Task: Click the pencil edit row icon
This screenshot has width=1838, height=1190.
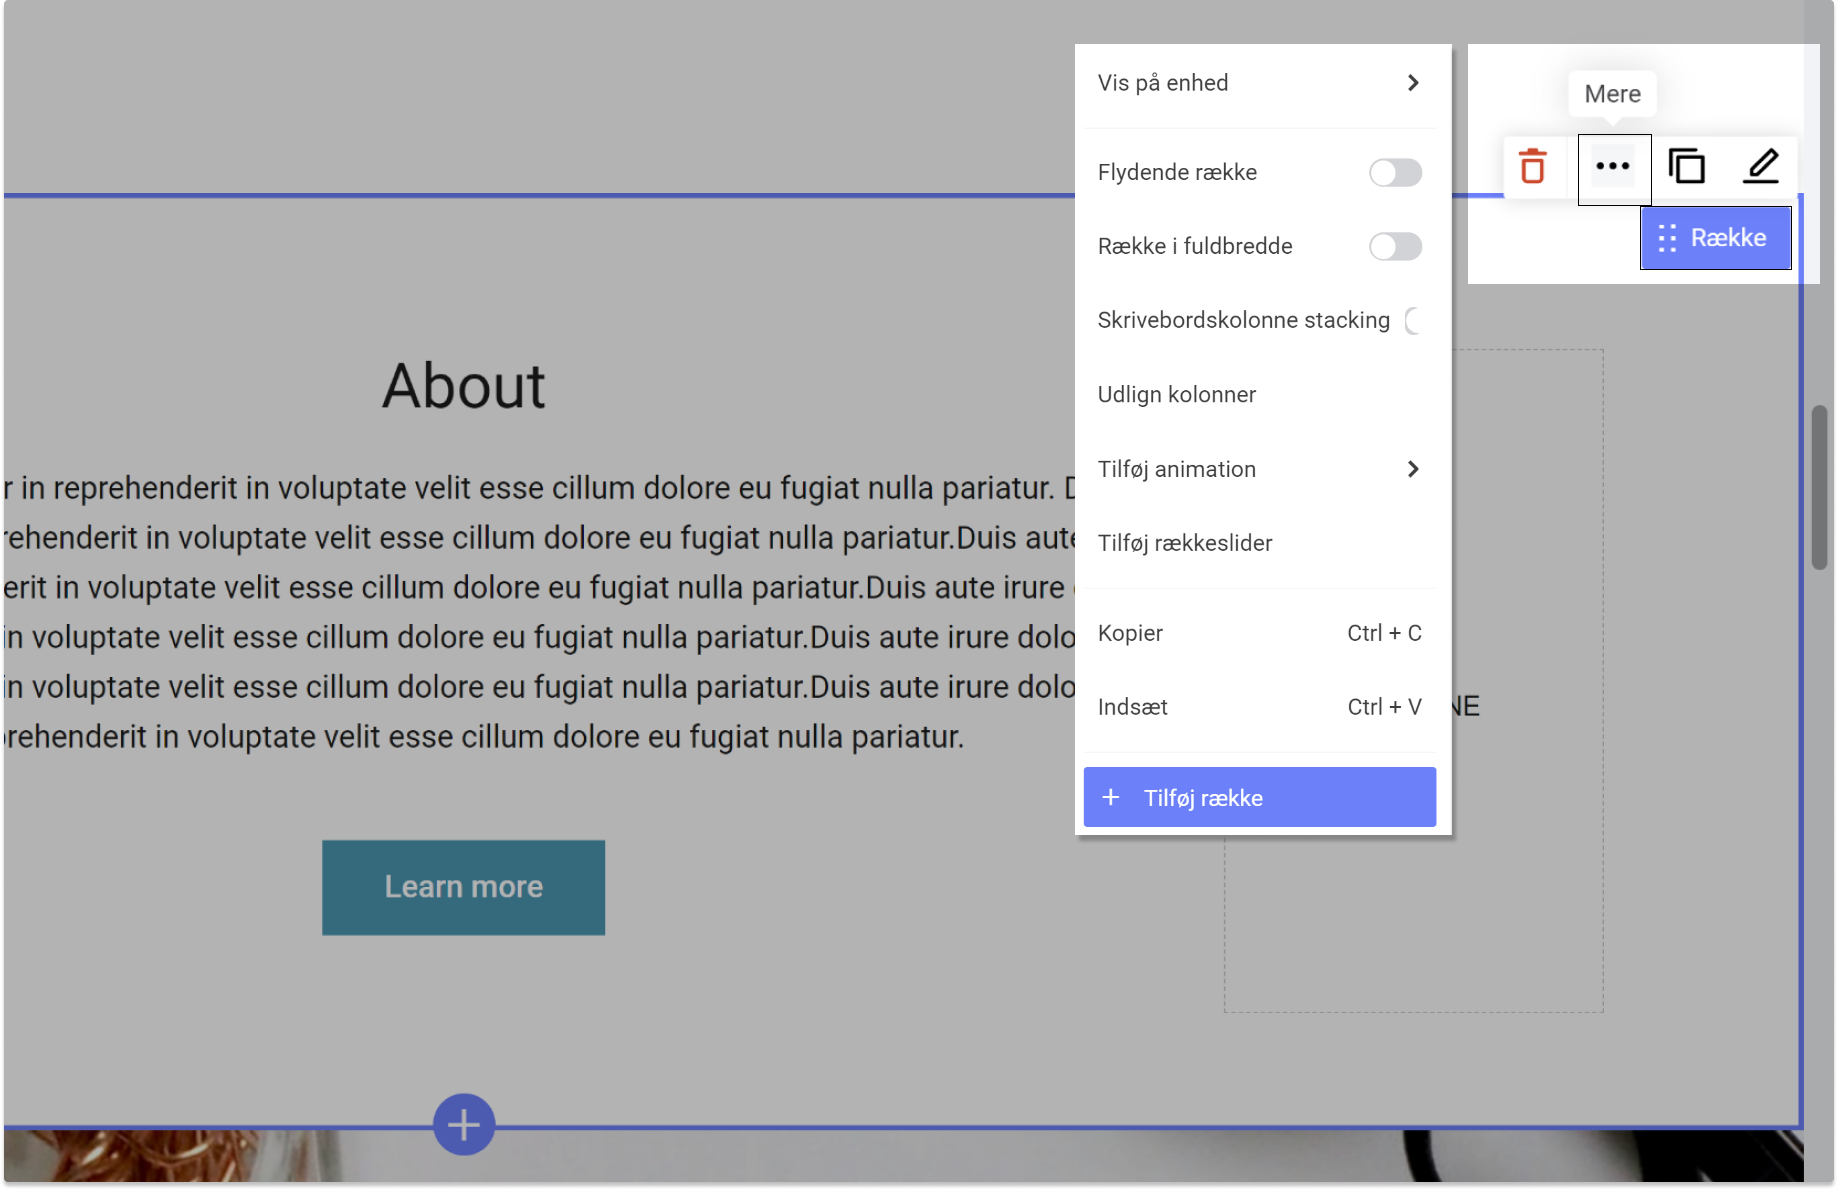Action: click(1760, 167)
